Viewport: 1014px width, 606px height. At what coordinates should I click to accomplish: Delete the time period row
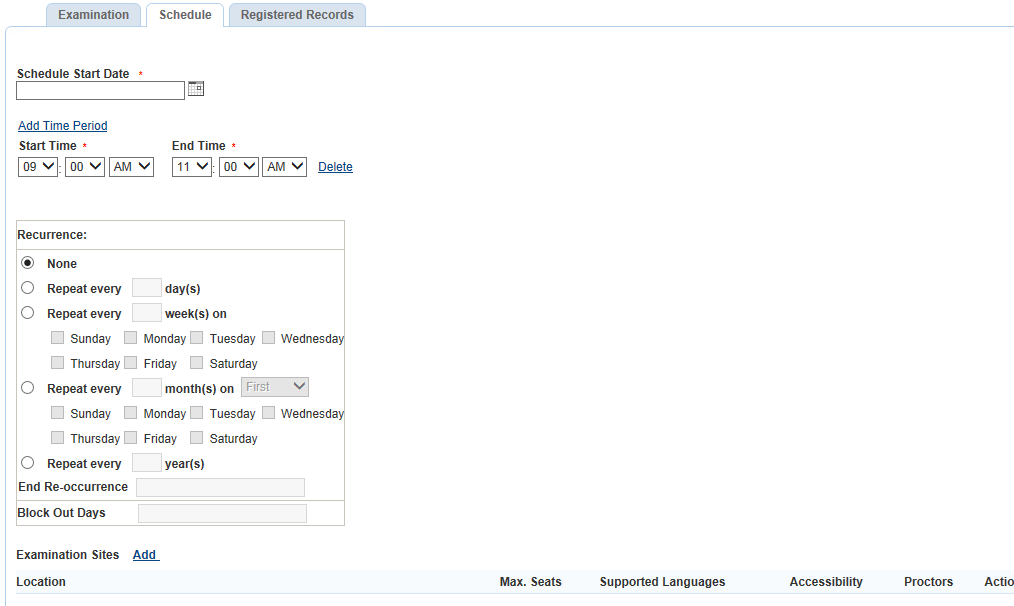tap(335, 167)
